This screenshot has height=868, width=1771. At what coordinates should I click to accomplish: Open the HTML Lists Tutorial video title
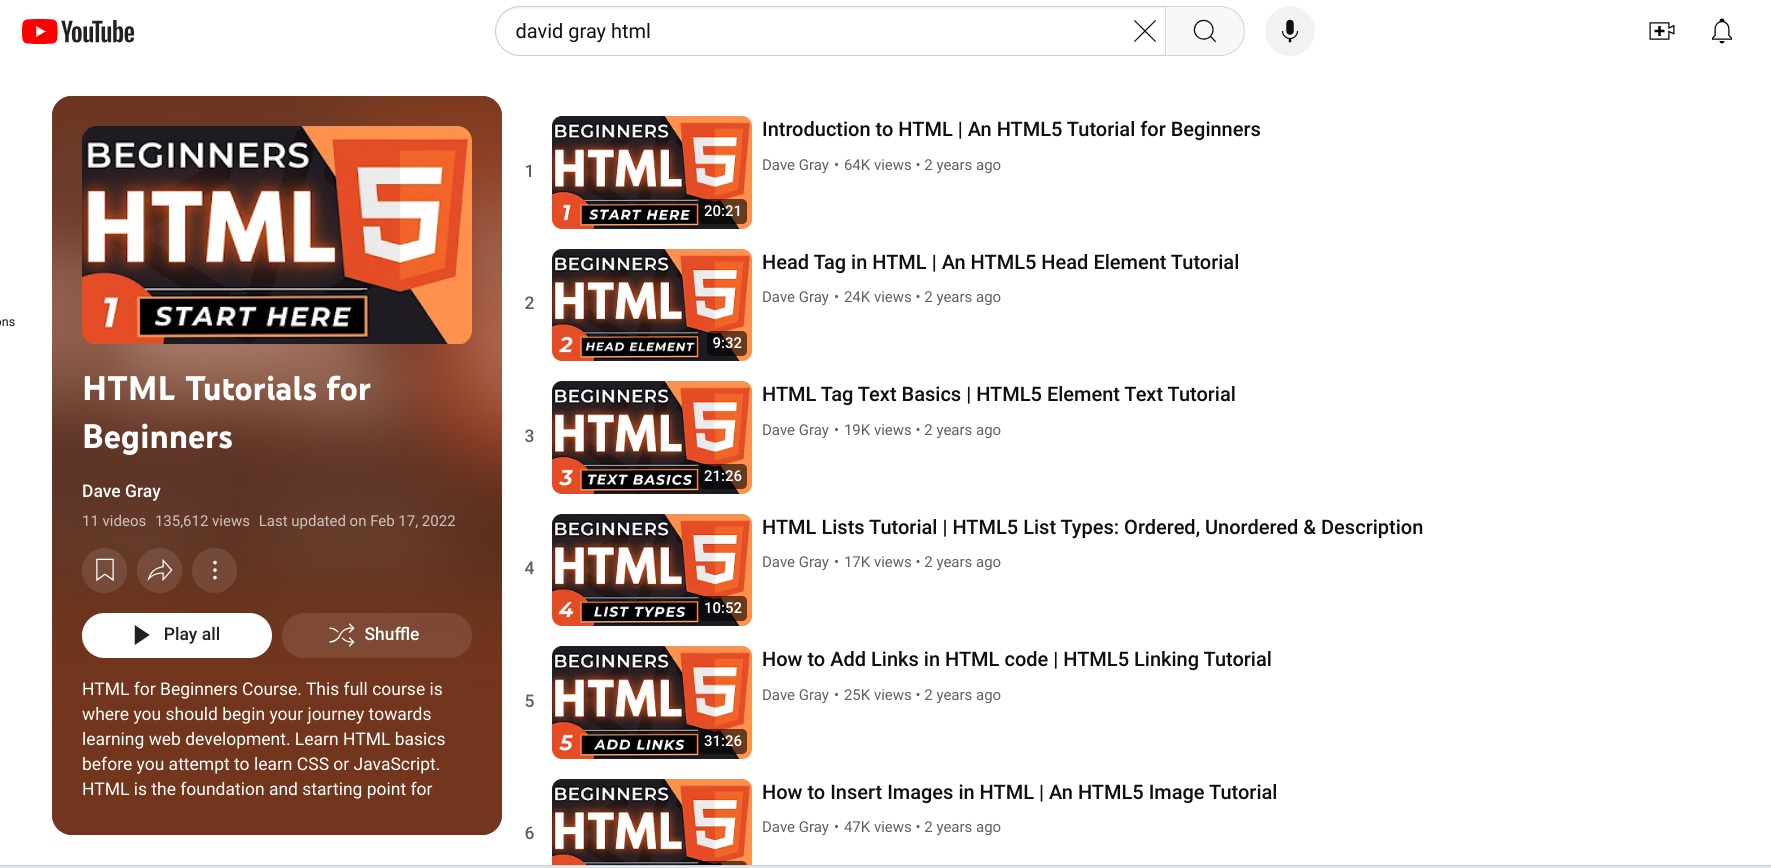point(1092,527)
